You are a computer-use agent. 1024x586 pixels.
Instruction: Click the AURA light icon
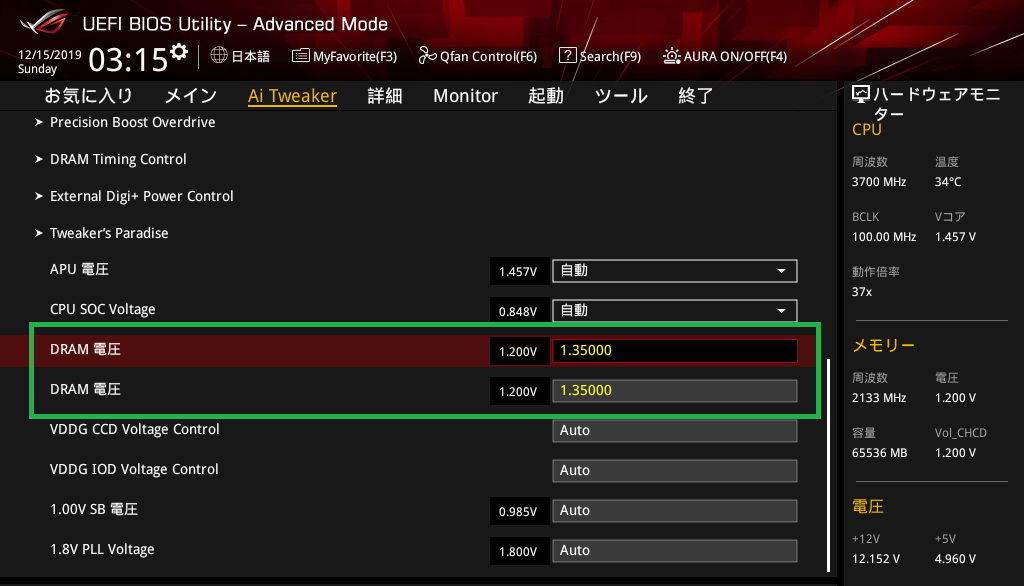pos(671,56)
